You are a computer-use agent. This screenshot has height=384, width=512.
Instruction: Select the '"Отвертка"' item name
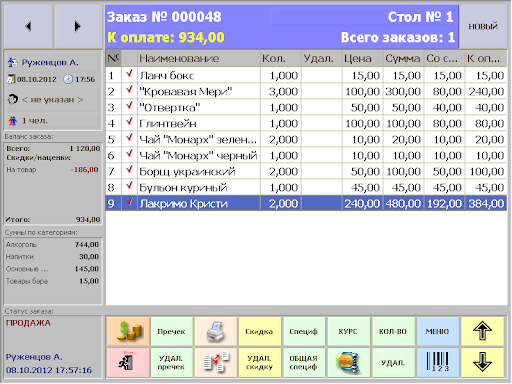pyautogui.click(x=170, y=108)
